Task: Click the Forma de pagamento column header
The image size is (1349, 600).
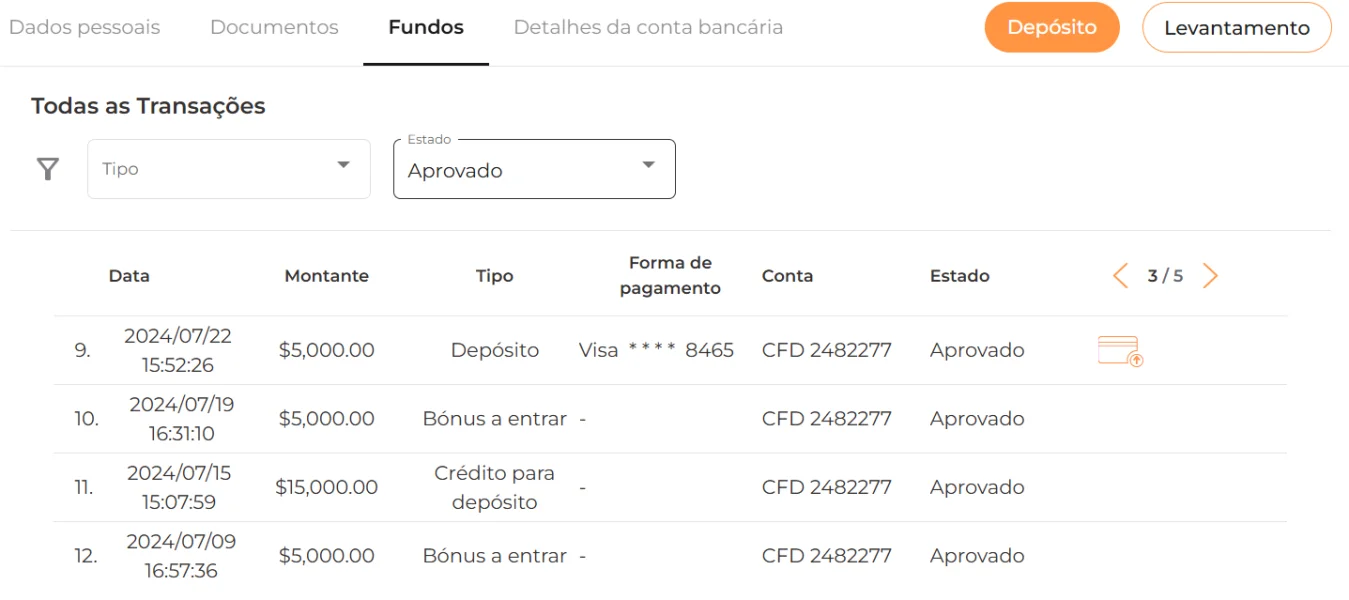Action: (x=670, y=275)
